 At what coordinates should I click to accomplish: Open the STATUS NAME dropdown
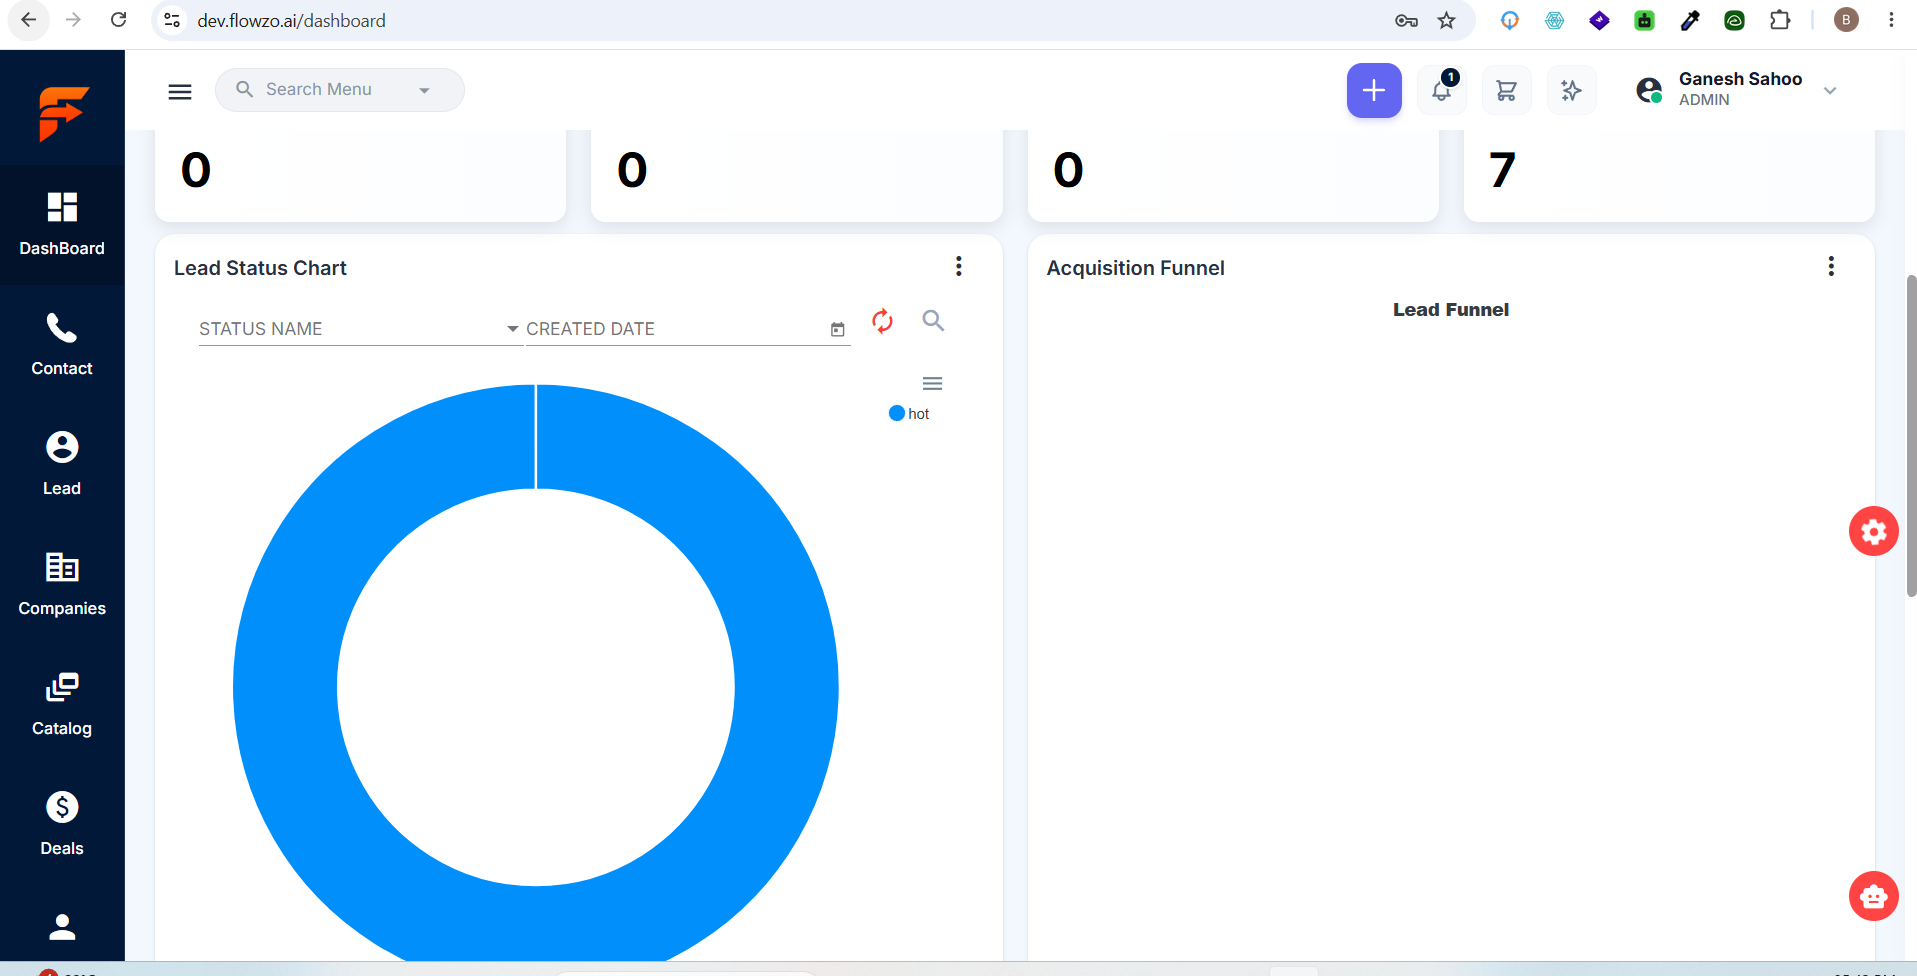click(x=360, y=328)
